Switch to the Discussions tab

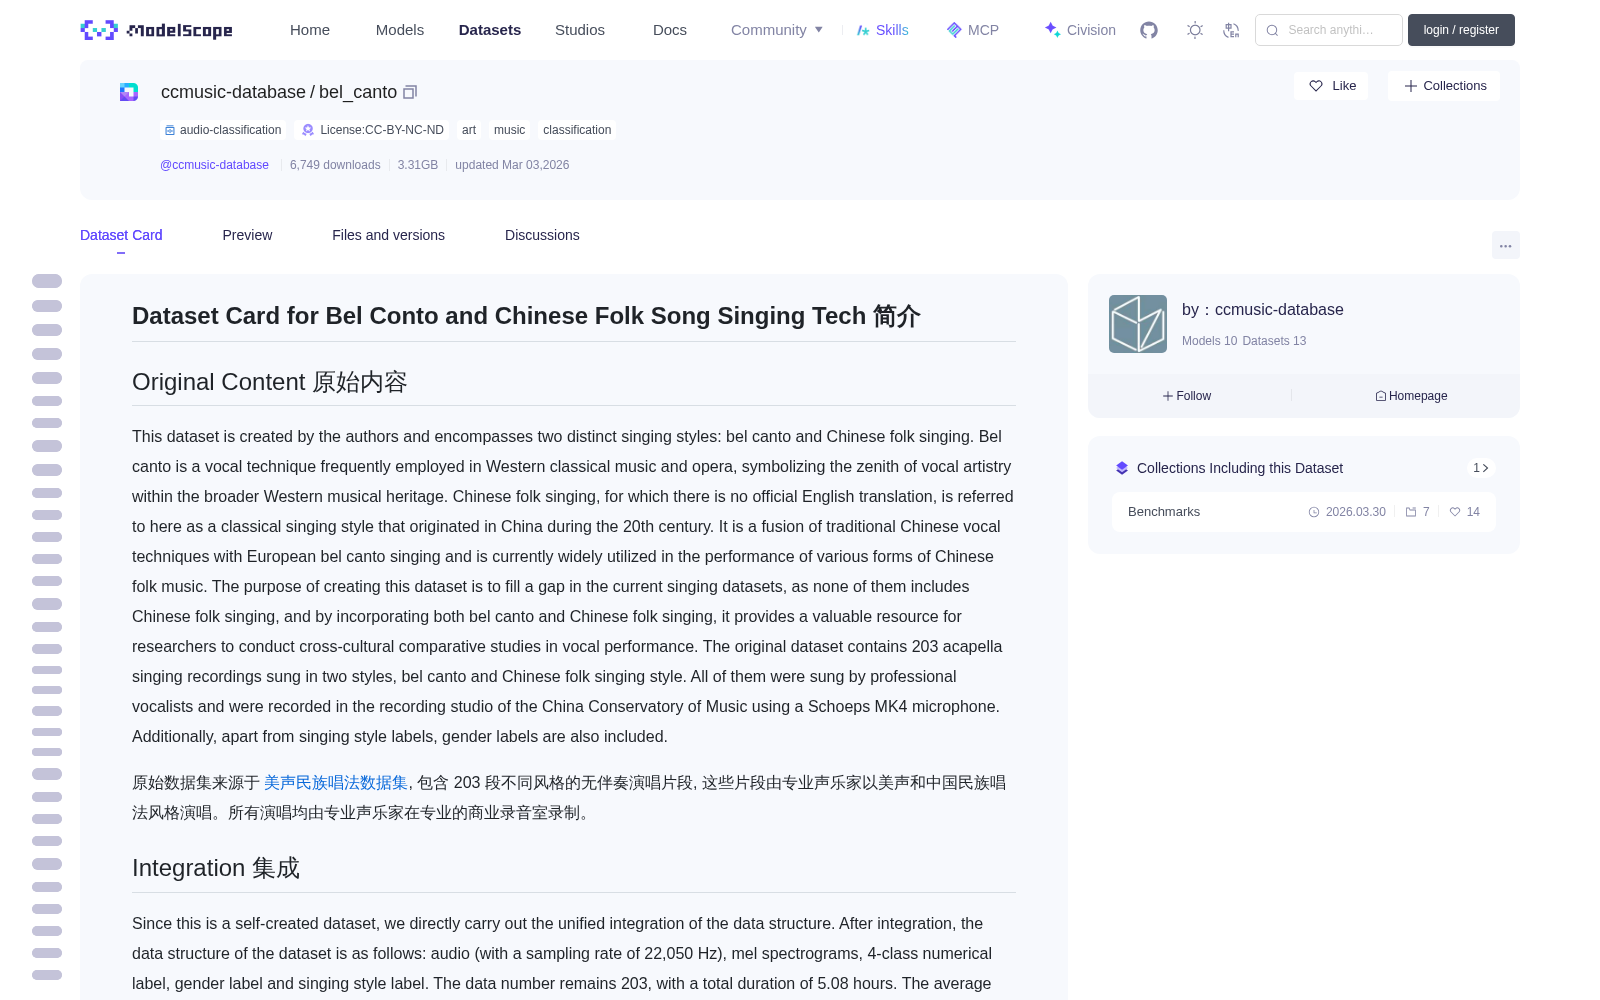coord(542,235)
